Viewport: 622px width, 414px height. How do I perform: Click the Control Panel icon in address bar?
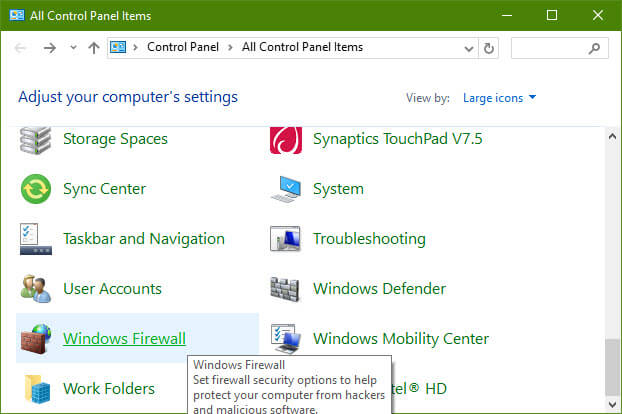(x=118, y=47)
